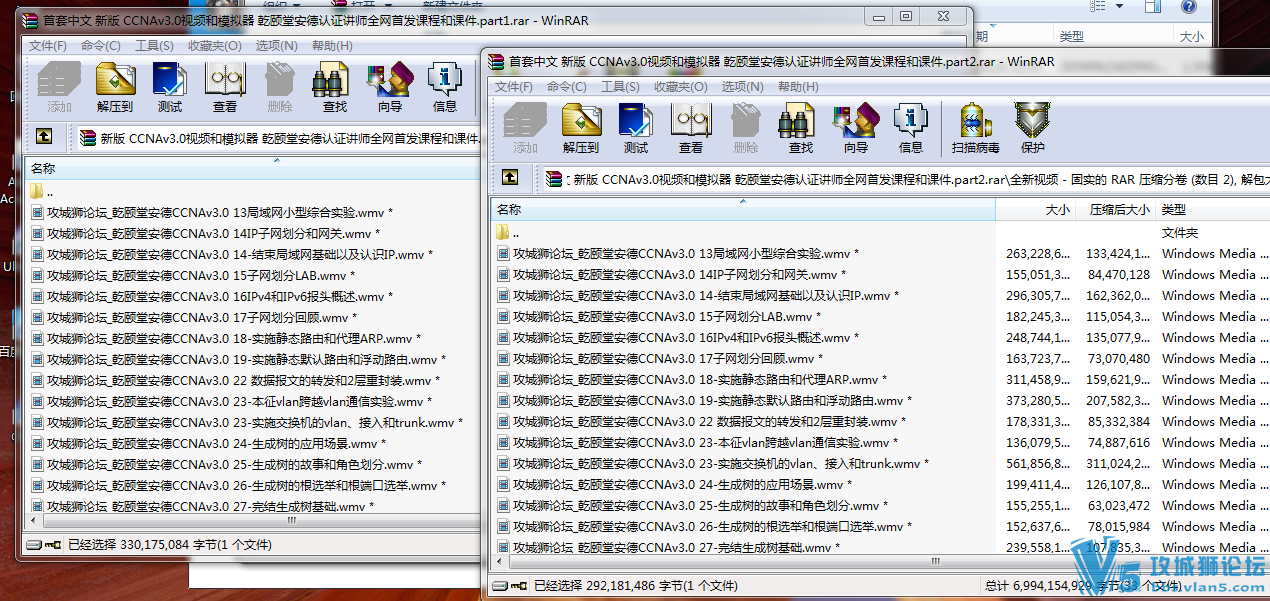
Task: Click greyed 添加 icon in part1.rar window
Action: point(59,87)
